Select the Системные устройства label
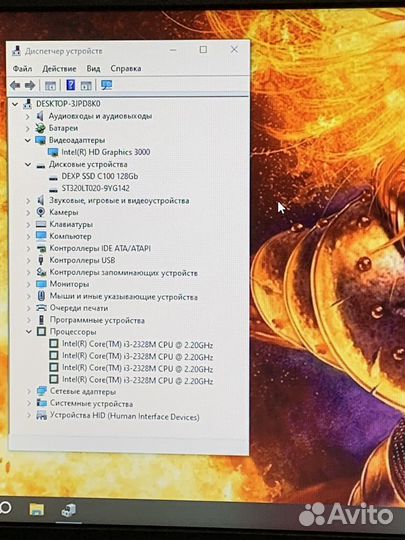The height and width of the screenshot is (540, 405). [x=92, y=403]
